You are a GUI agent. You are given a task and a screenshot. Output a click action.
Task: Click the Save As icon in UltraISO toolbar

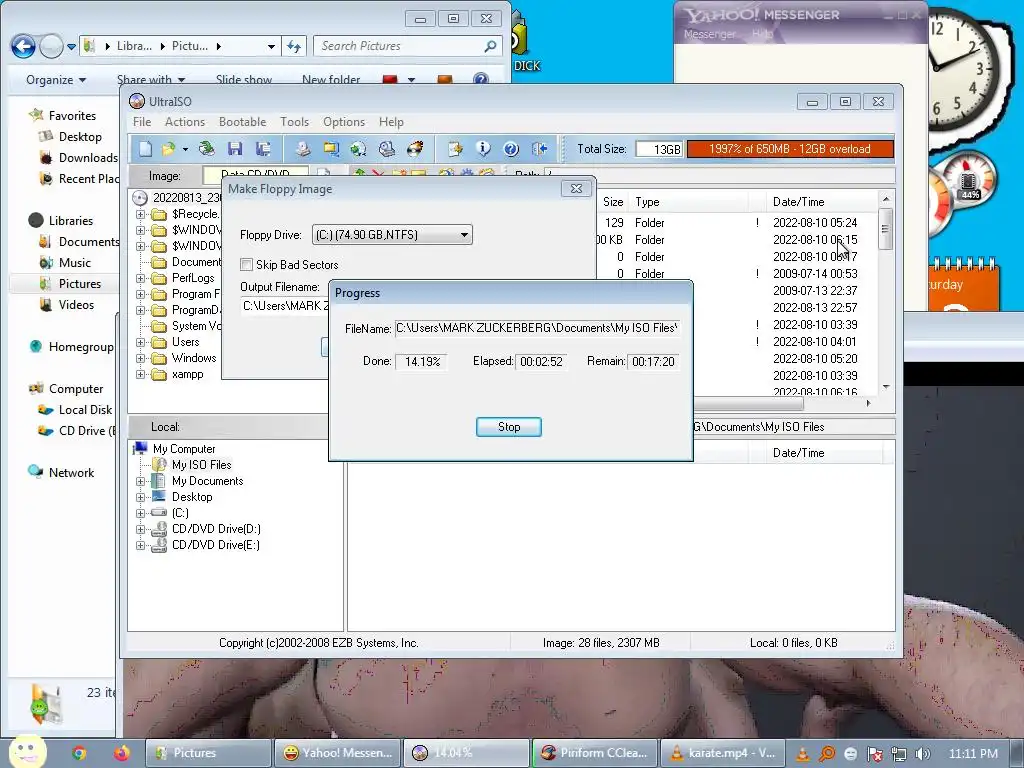click(263, 149)
